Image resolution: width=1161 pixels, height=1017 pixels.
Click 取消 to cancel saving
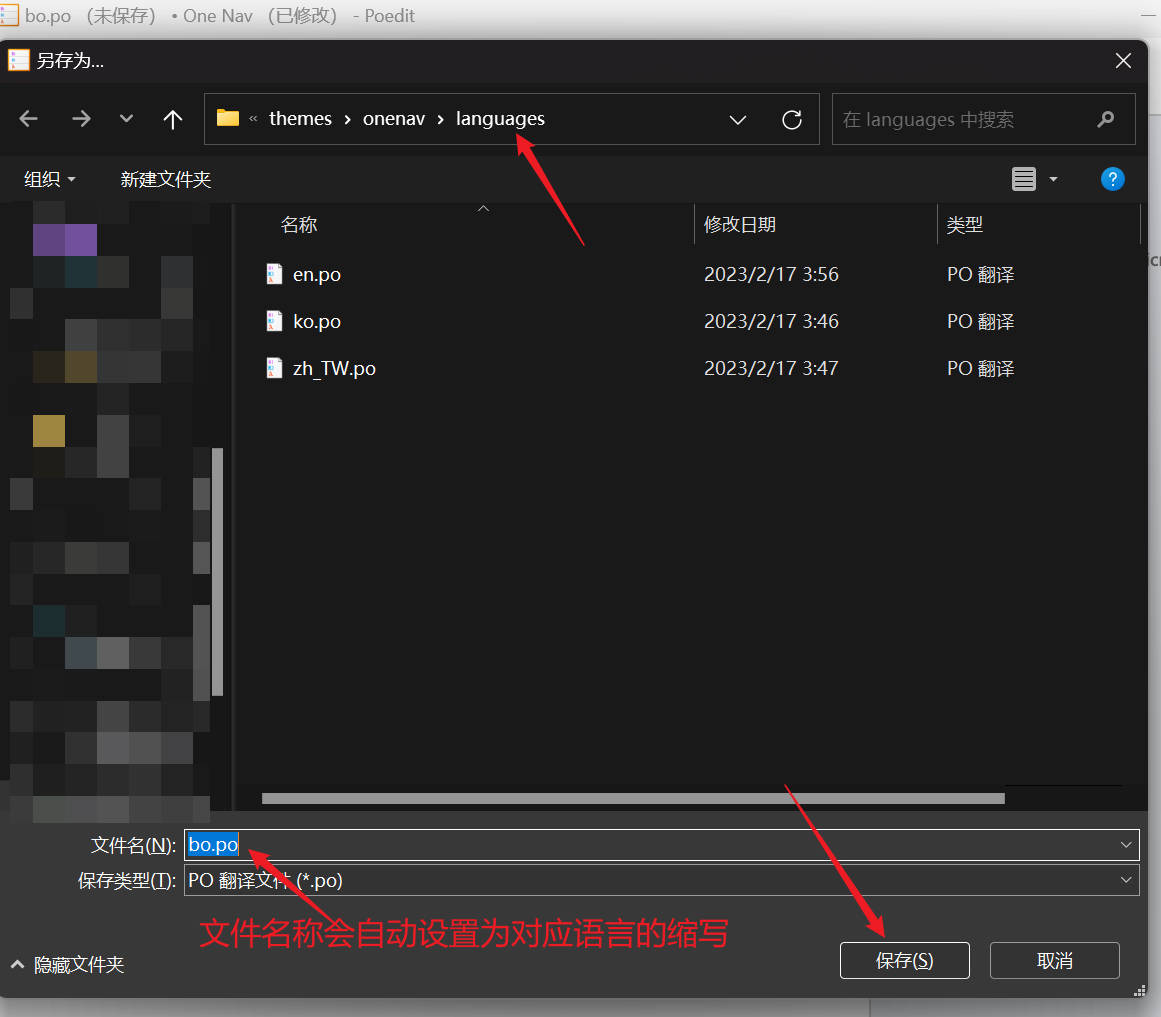coord(1054,961)
